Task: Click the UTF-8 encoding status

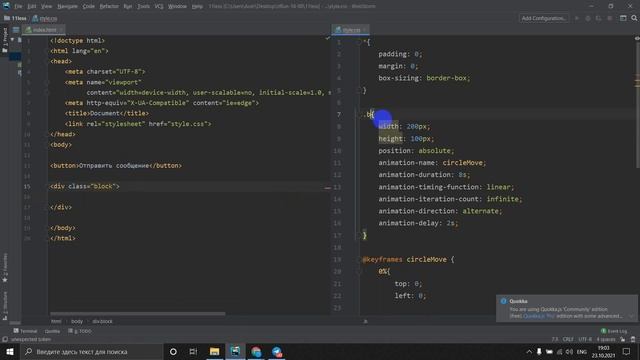Action: [x=585, y=339]
